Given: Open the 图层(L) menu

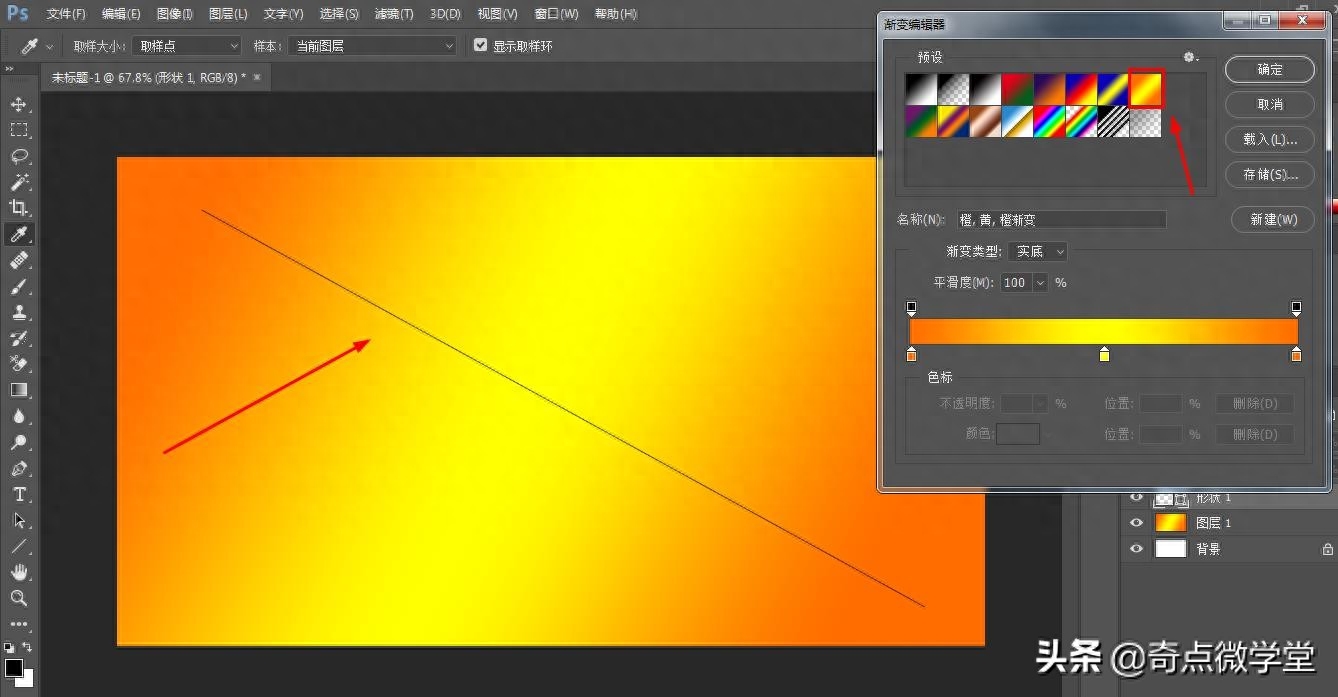Looking at the screenshot, I should (x=228, y=14).
